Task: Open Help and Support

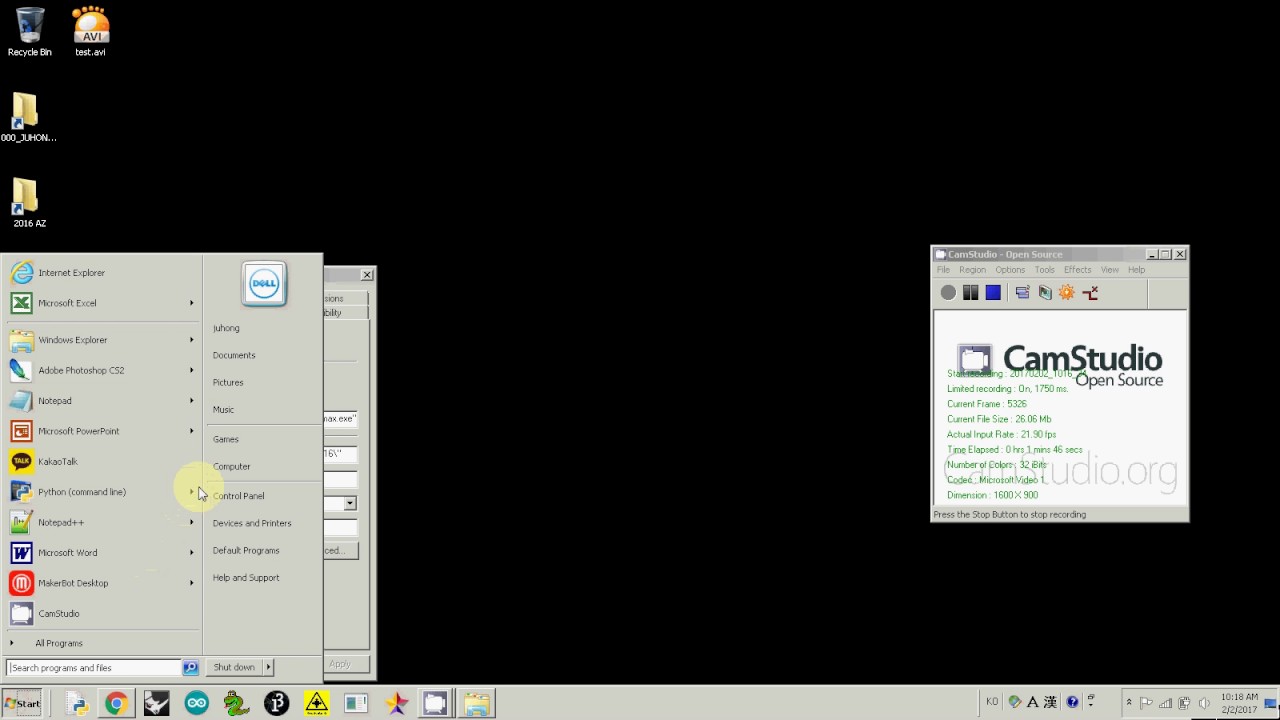Action: point(246,577)
